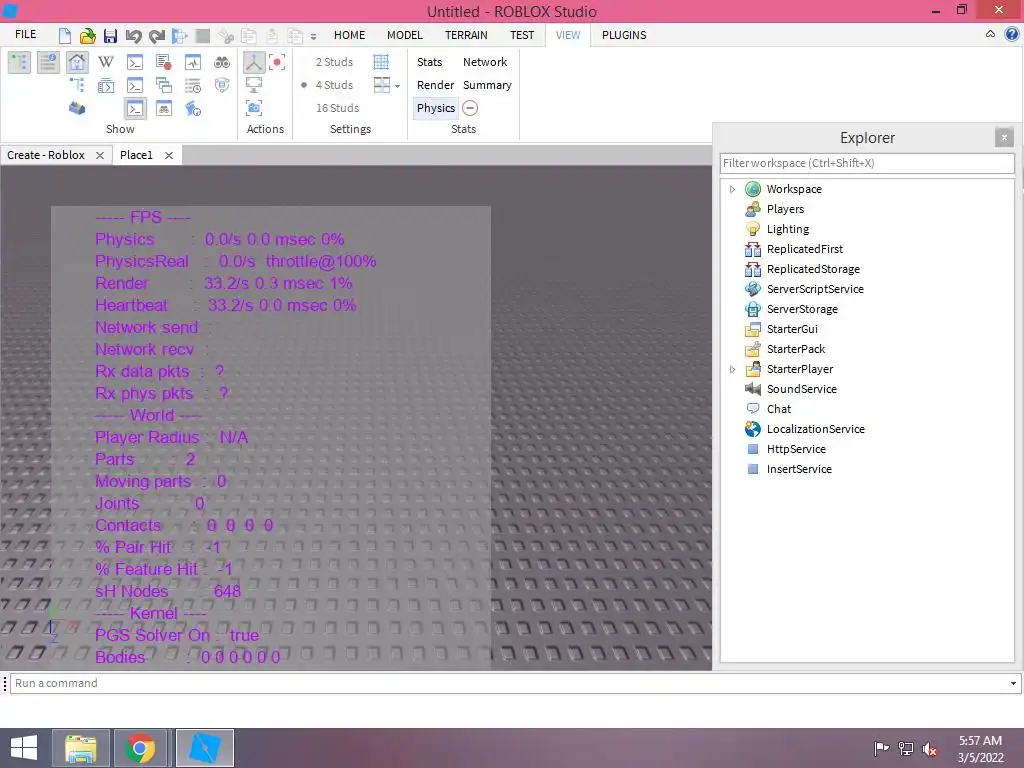The width and height of the screenshot is (1024, 768).
Task: Select ReplicatedStorage in the Explorer
Action: pos(813,269)
